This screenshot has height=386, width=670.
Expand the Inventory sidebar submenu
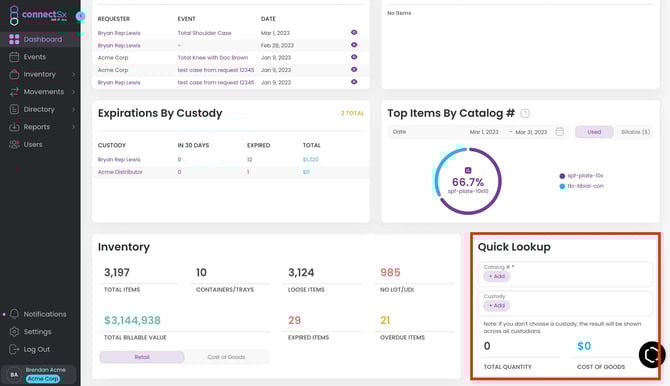click(x=73, y=74)
